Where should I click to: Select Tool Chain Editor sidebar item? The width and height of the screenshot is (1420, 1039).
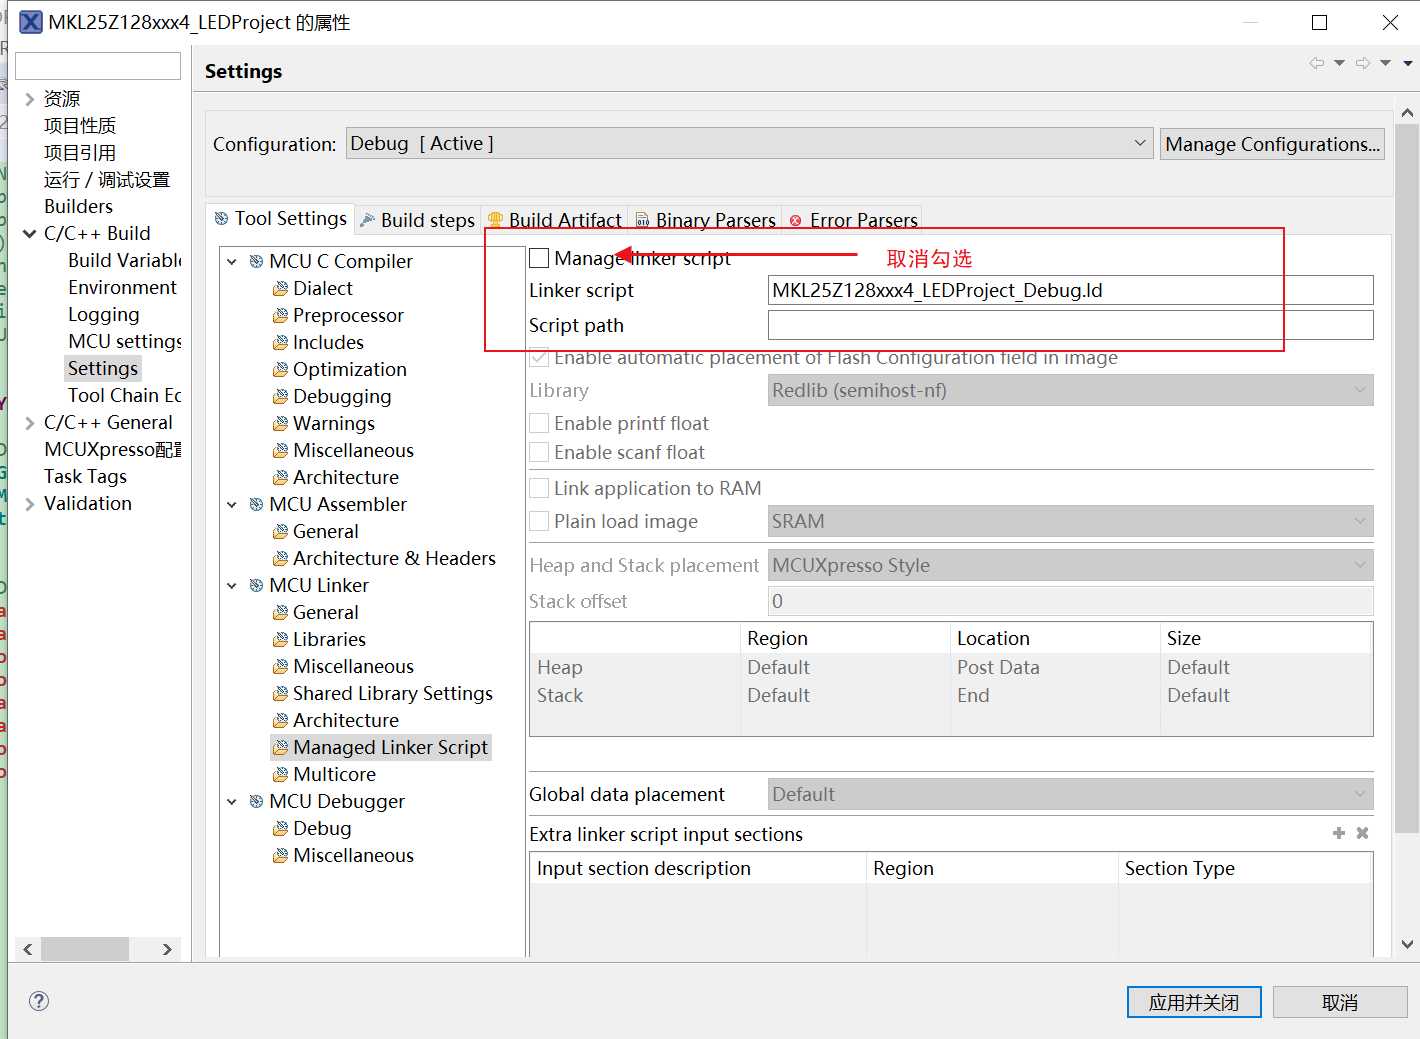click(124, 395)
